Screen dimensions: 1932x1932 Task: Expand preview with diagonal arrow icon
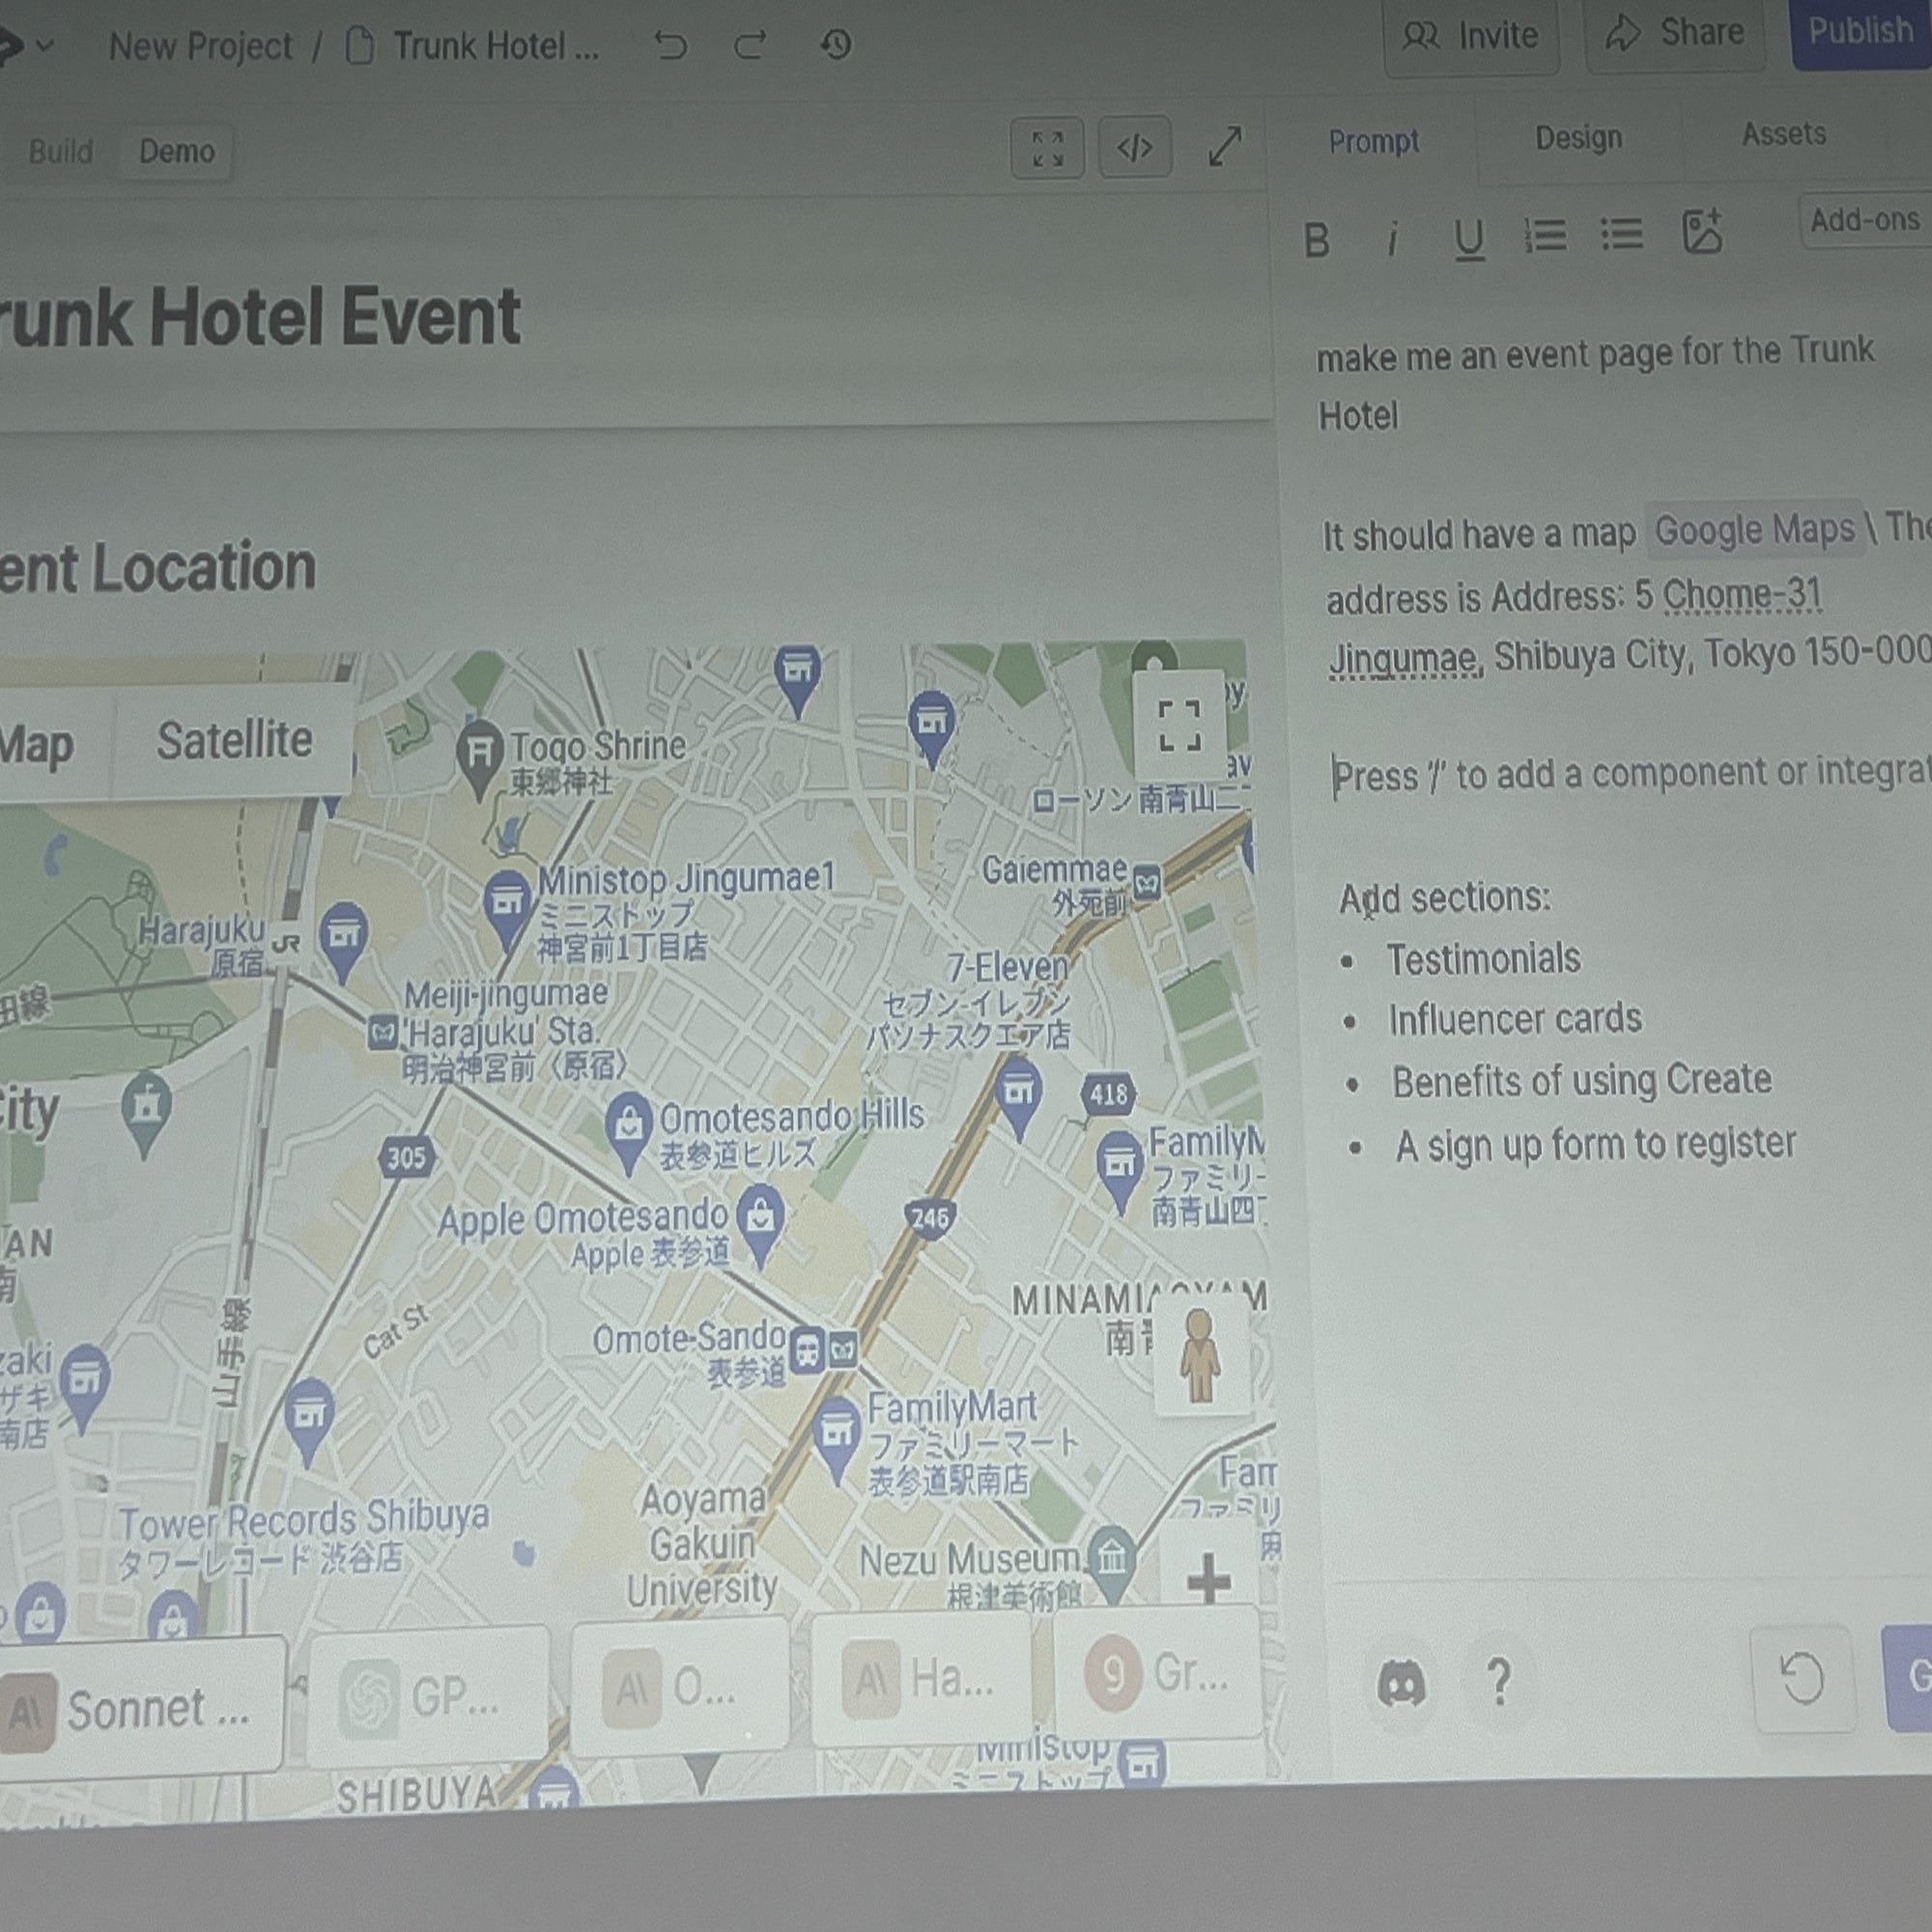pyautogui.click(x=1225, y=146)
